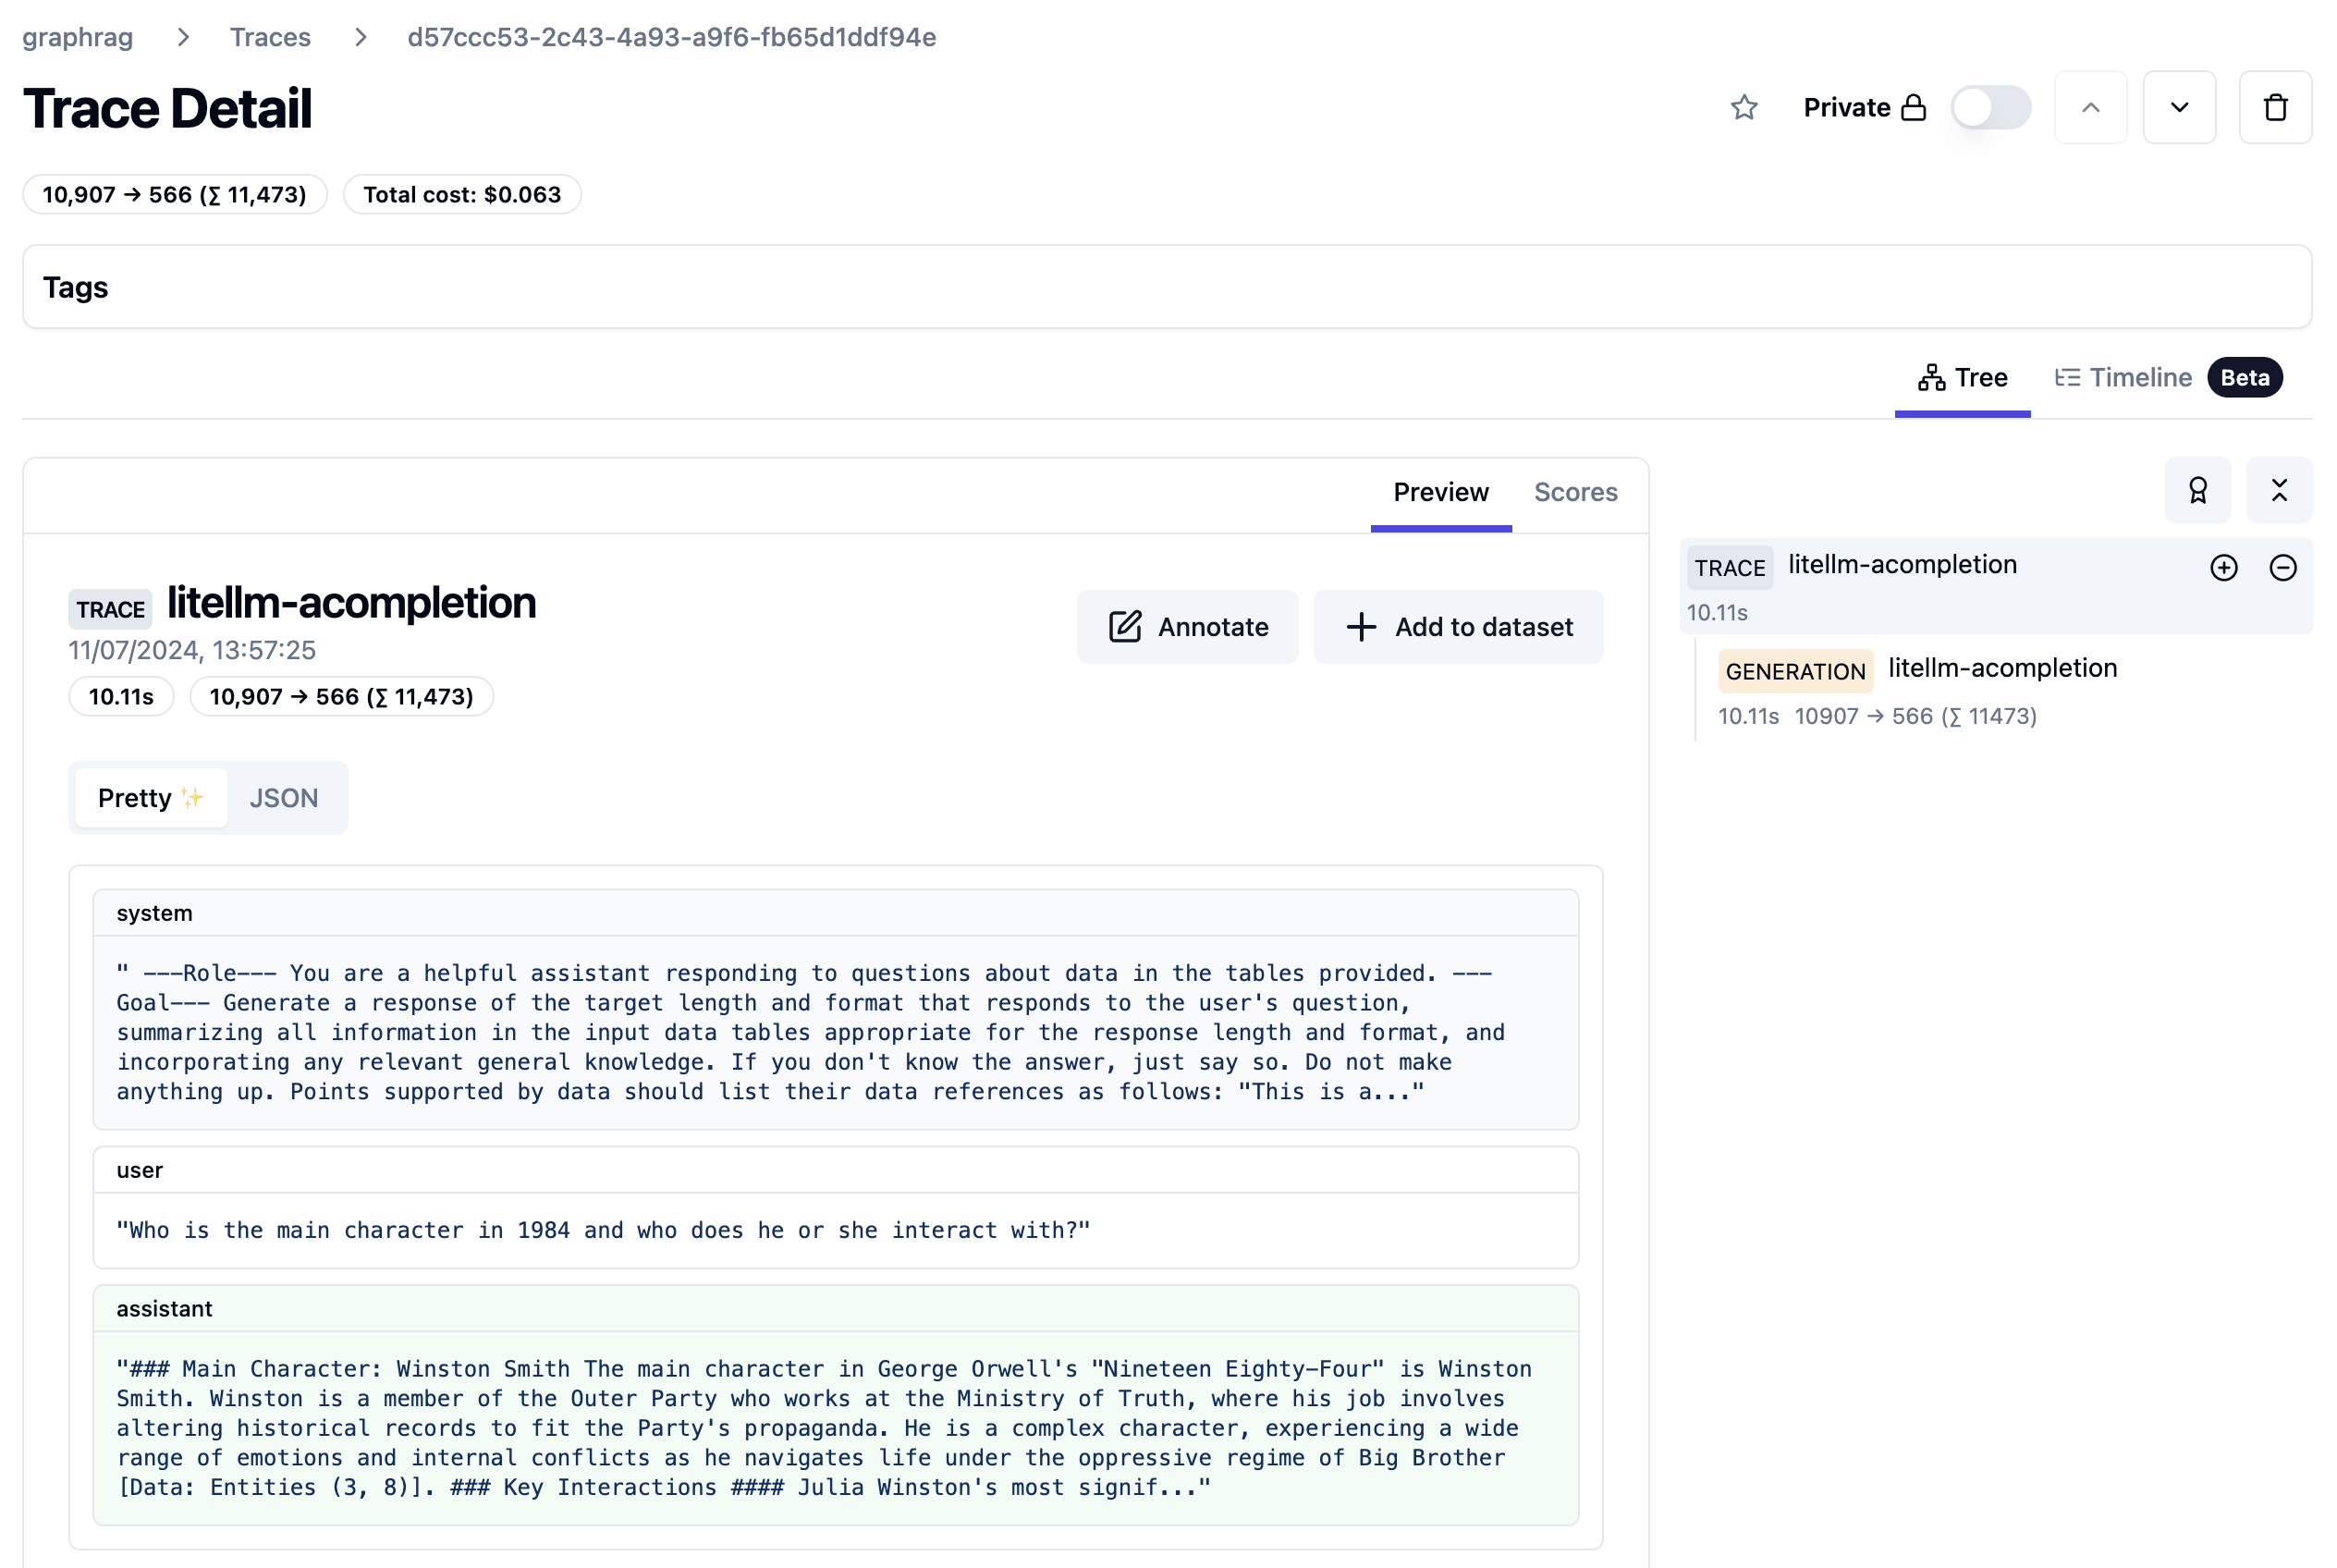Click the lock icon next to Private
2337x1568 pixels.
point(1913,107)
